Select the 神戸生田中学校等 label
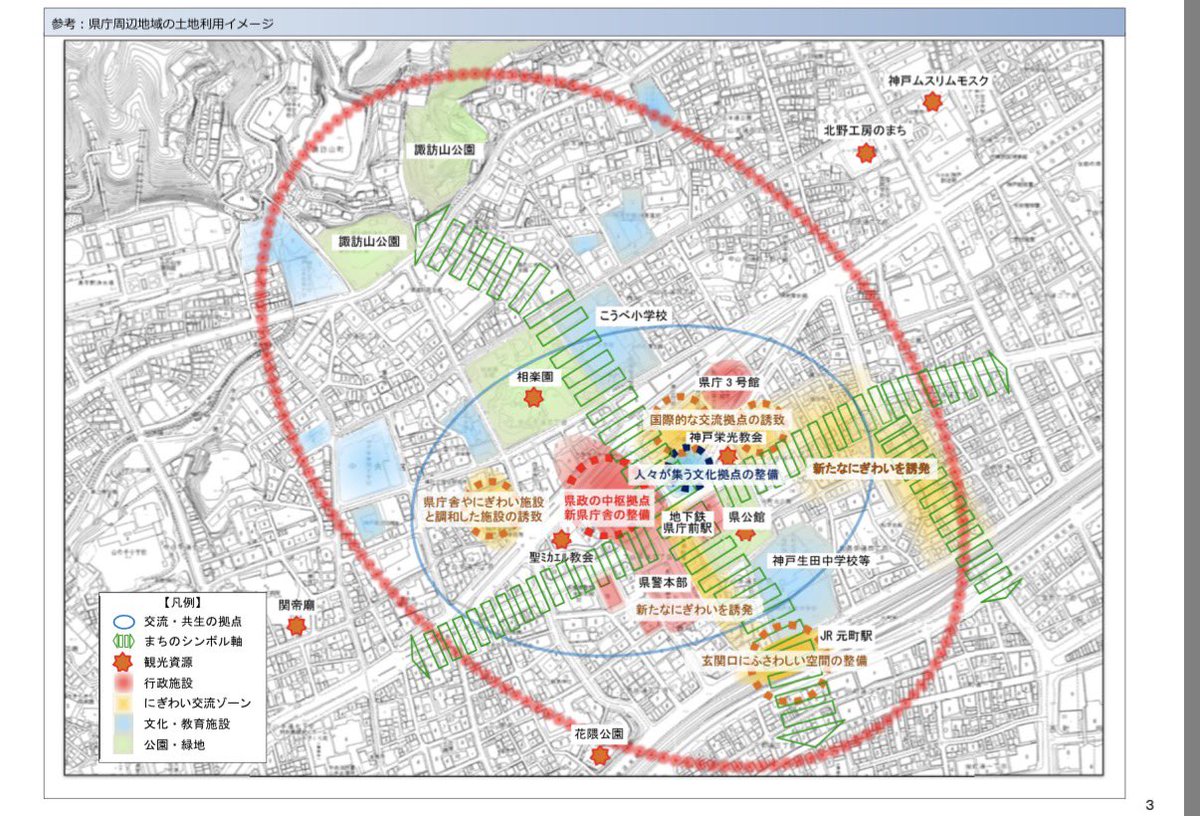The width and height of the screenshot is (1200, 816). pyautogui.click(x=819, y=561)
